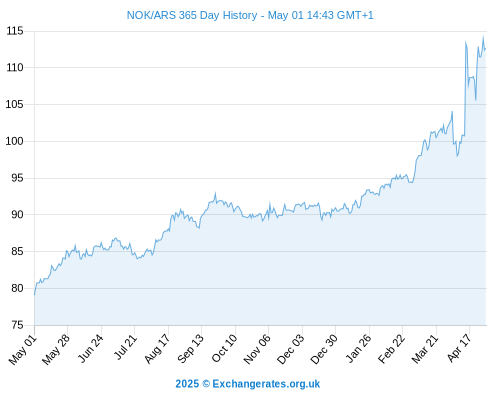This screenshot has width=495, height=400.
Task: Select the Dec 30 x-axis label
Action: [323, 350]
